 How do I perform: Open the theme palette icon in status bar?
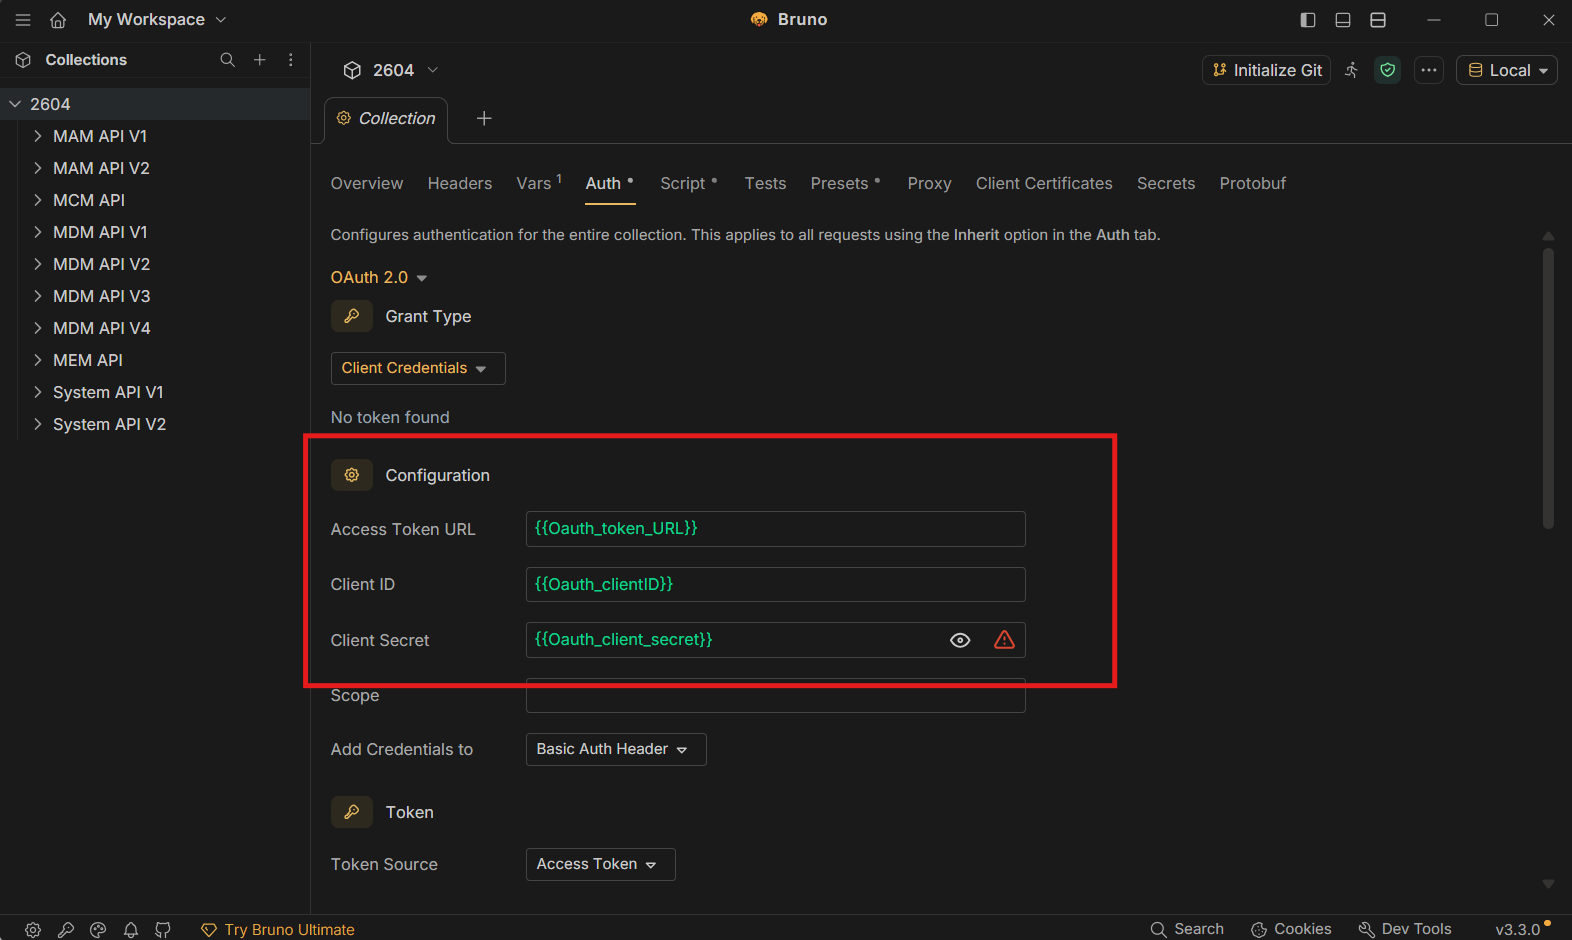point(98,930)
